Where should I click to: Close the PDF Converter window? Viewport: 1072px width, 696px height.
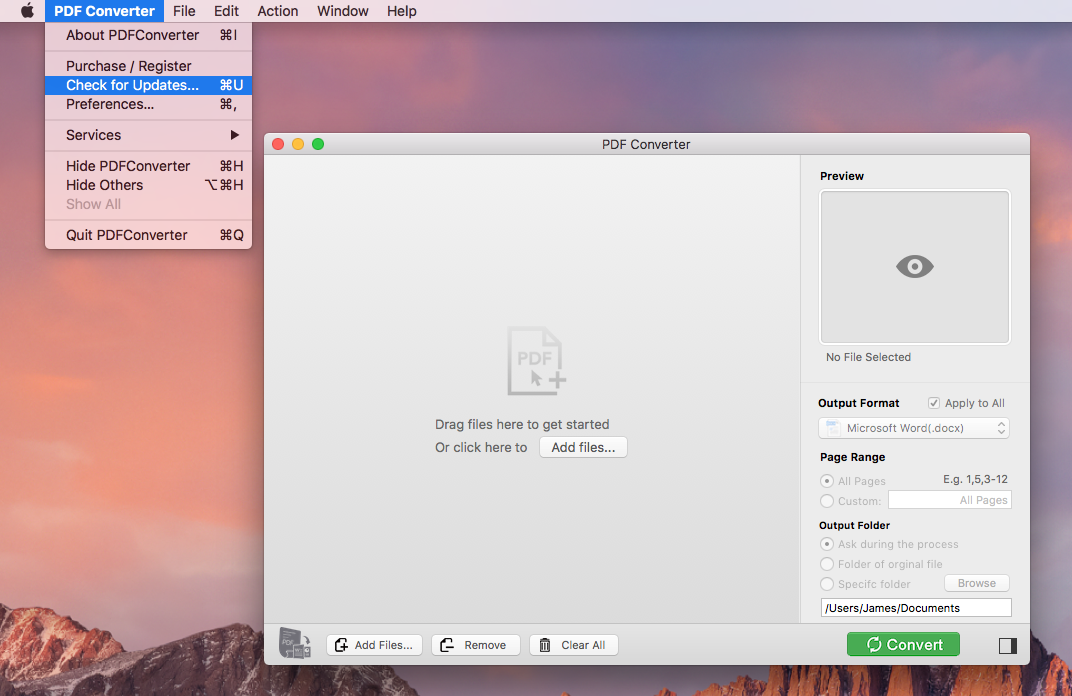point(278,144)
